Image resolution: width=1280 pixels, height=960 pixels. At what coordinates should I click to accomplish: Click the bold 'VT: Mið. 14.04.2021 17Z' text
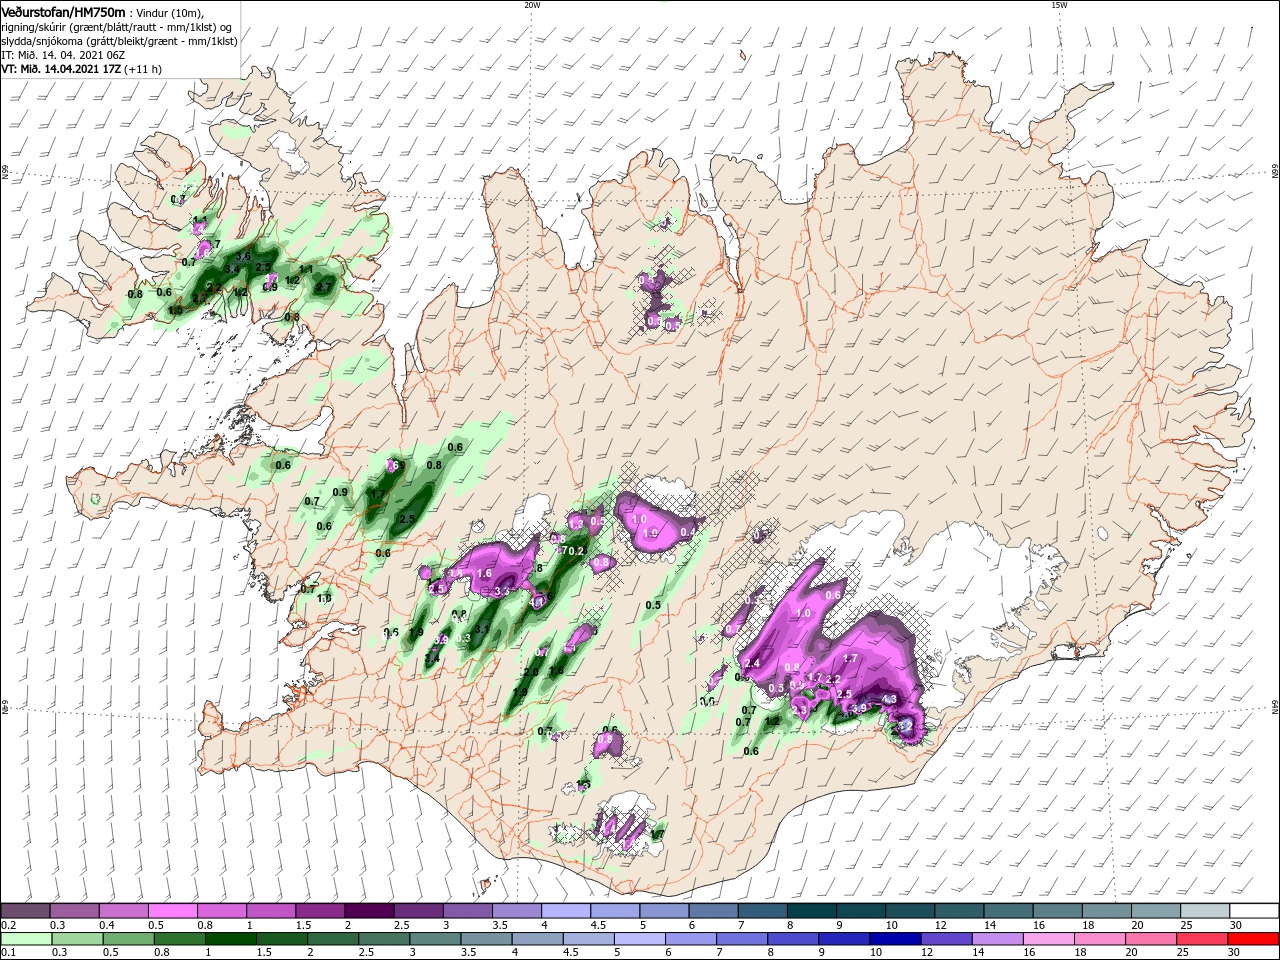(61, 69)
